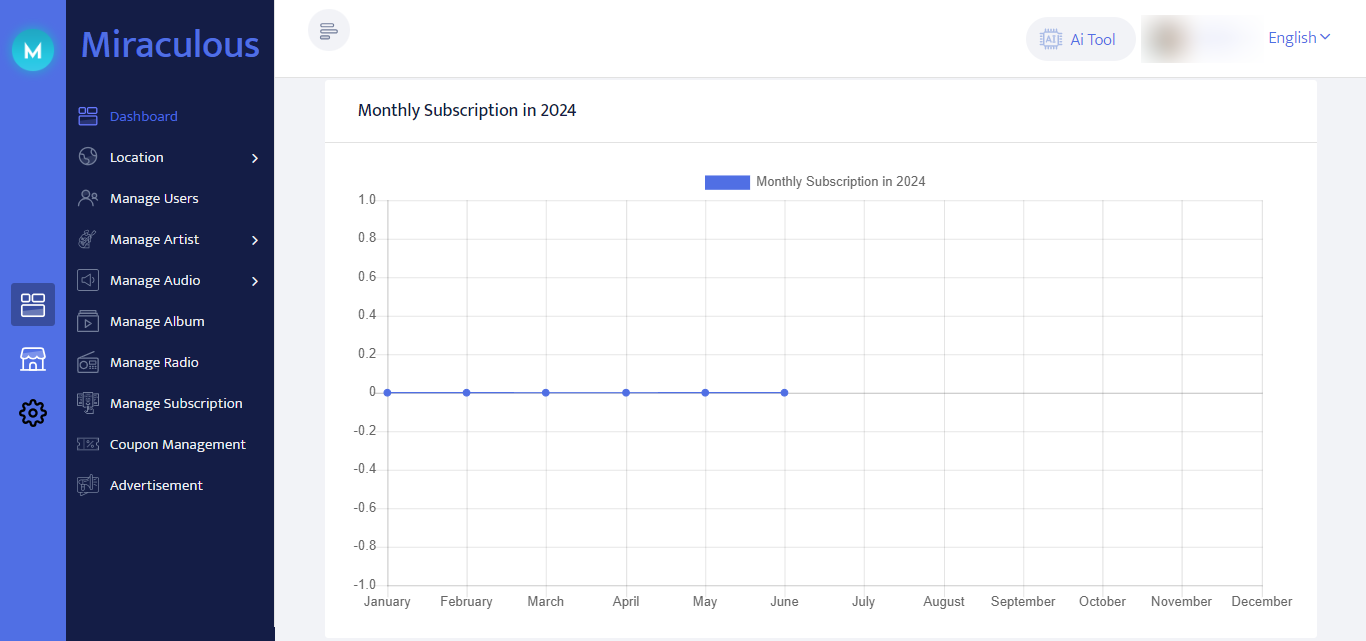Select the Dashboard menu item
Screen dimensions: 1366x641
[143, 117]
